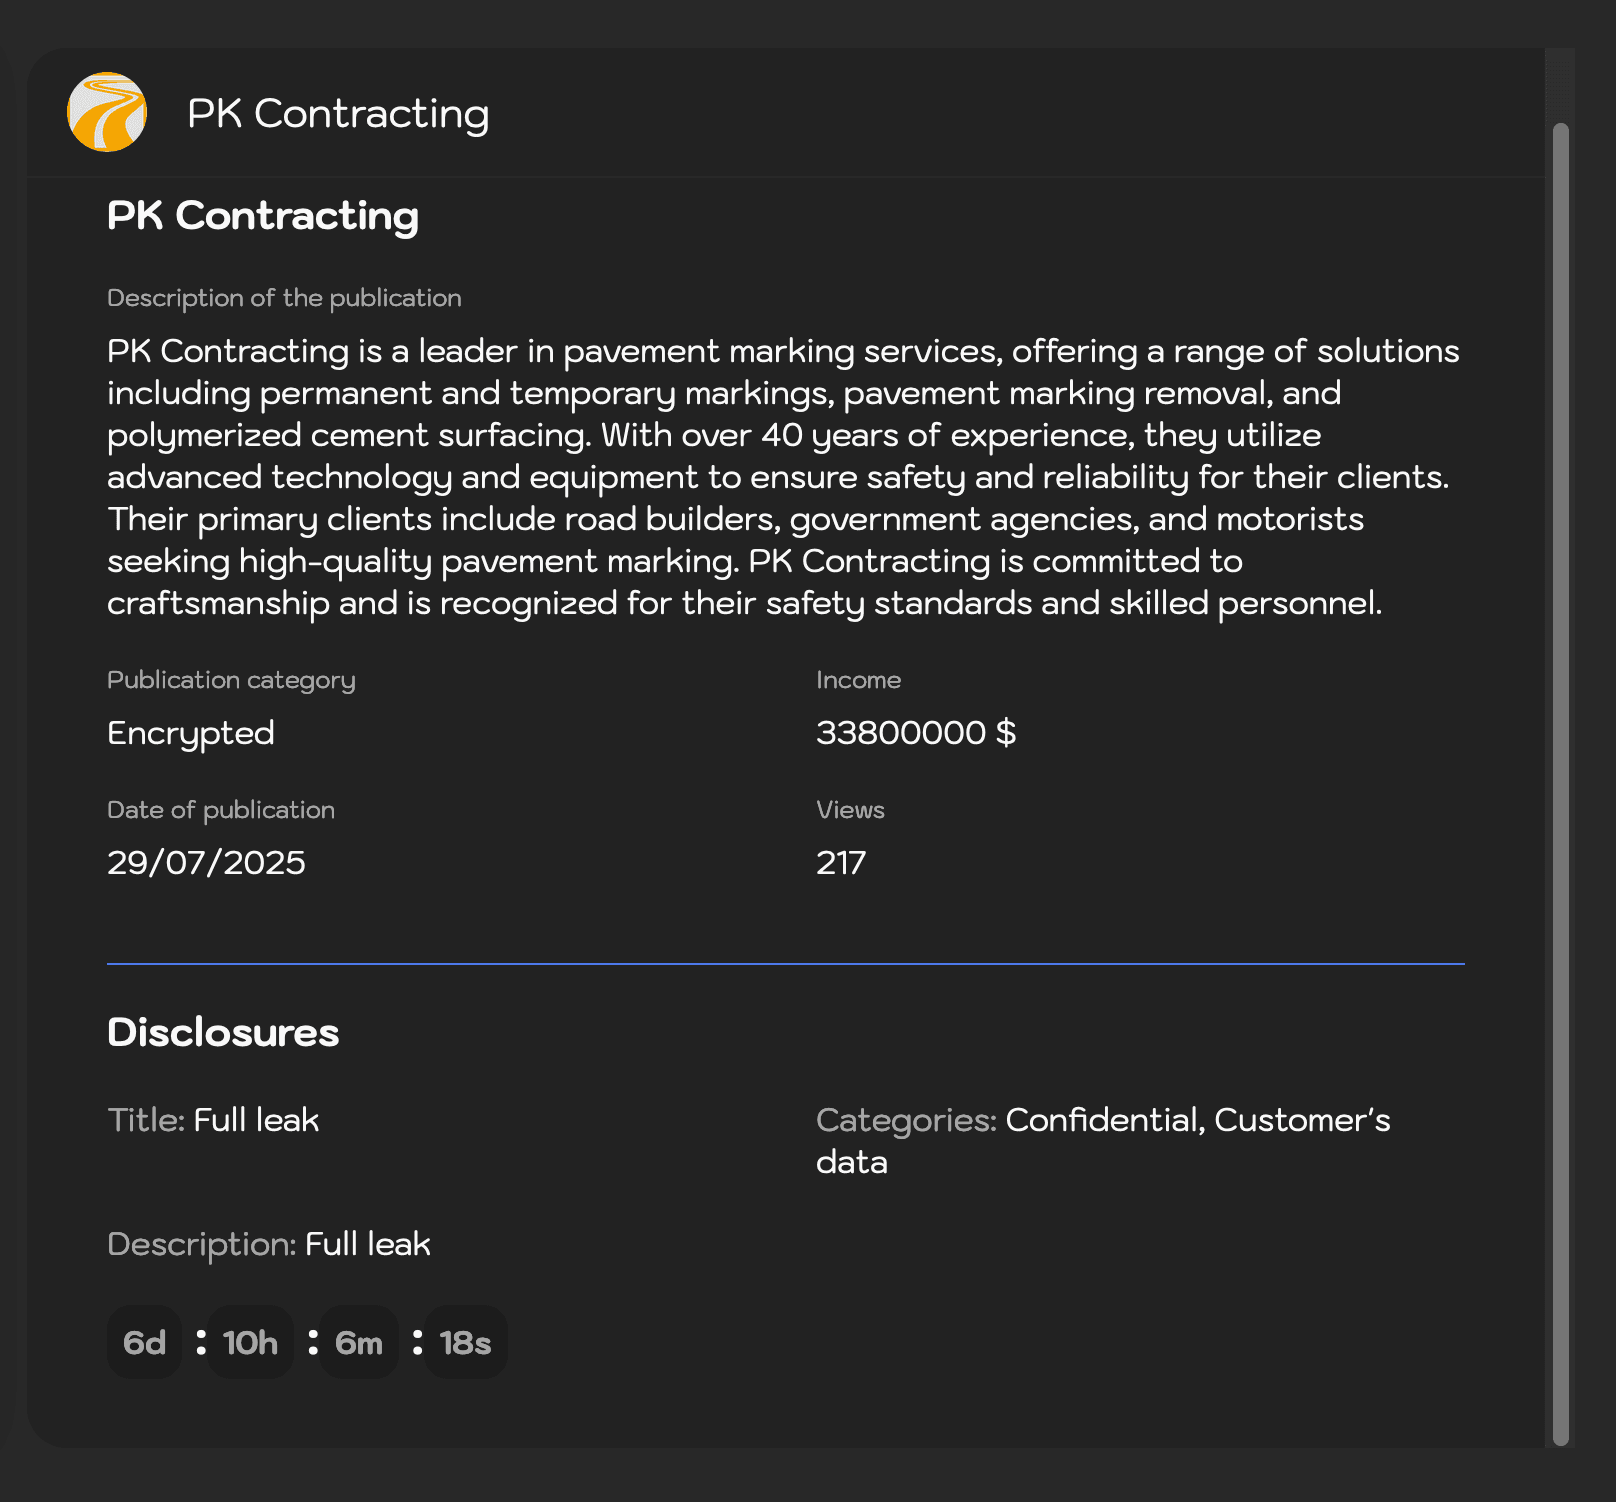Click the vertical scrollbar thumb
The image size is (1616, 1502).
click(1560, 784)
